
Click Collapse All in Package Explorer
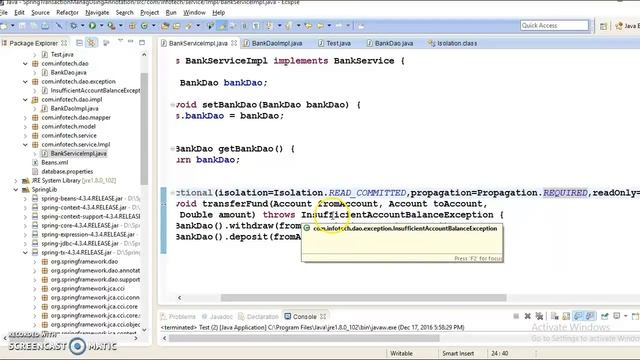point(79,42)
